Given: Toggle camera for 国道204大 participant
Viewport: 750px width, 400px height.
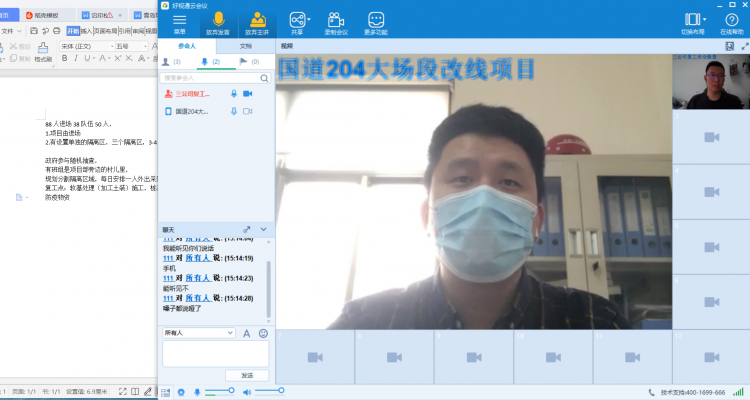Looking at the screenshot, I should [247, 111].
